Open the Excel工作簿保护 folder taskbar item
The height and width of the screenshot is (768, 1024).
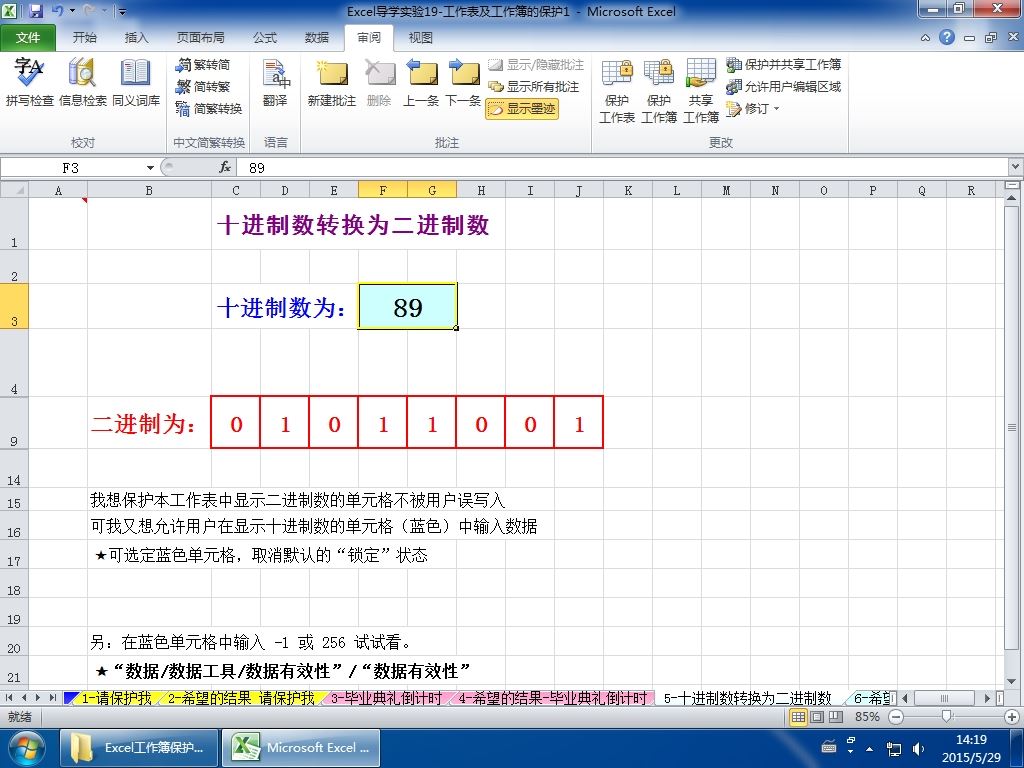138,748
